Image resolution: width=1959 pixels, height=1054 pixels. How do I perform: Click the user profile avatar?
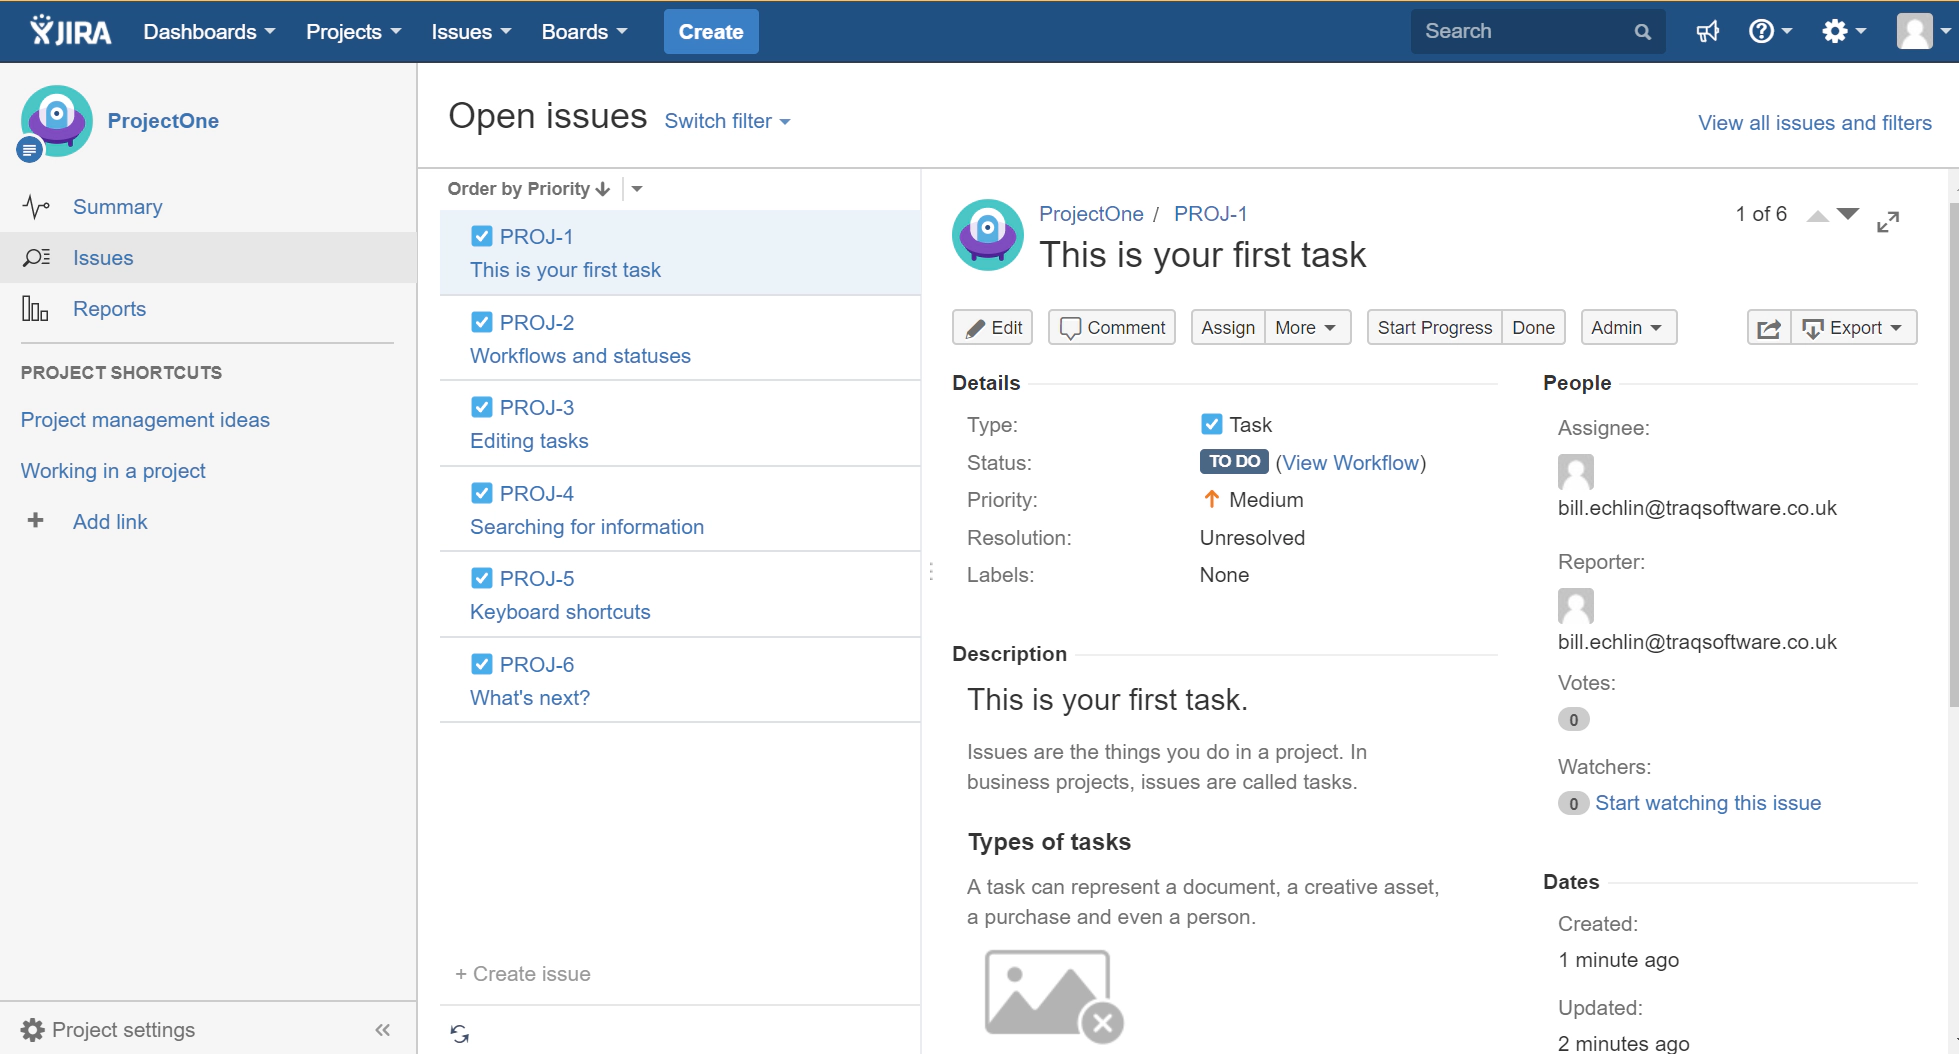coord(1915,31)
